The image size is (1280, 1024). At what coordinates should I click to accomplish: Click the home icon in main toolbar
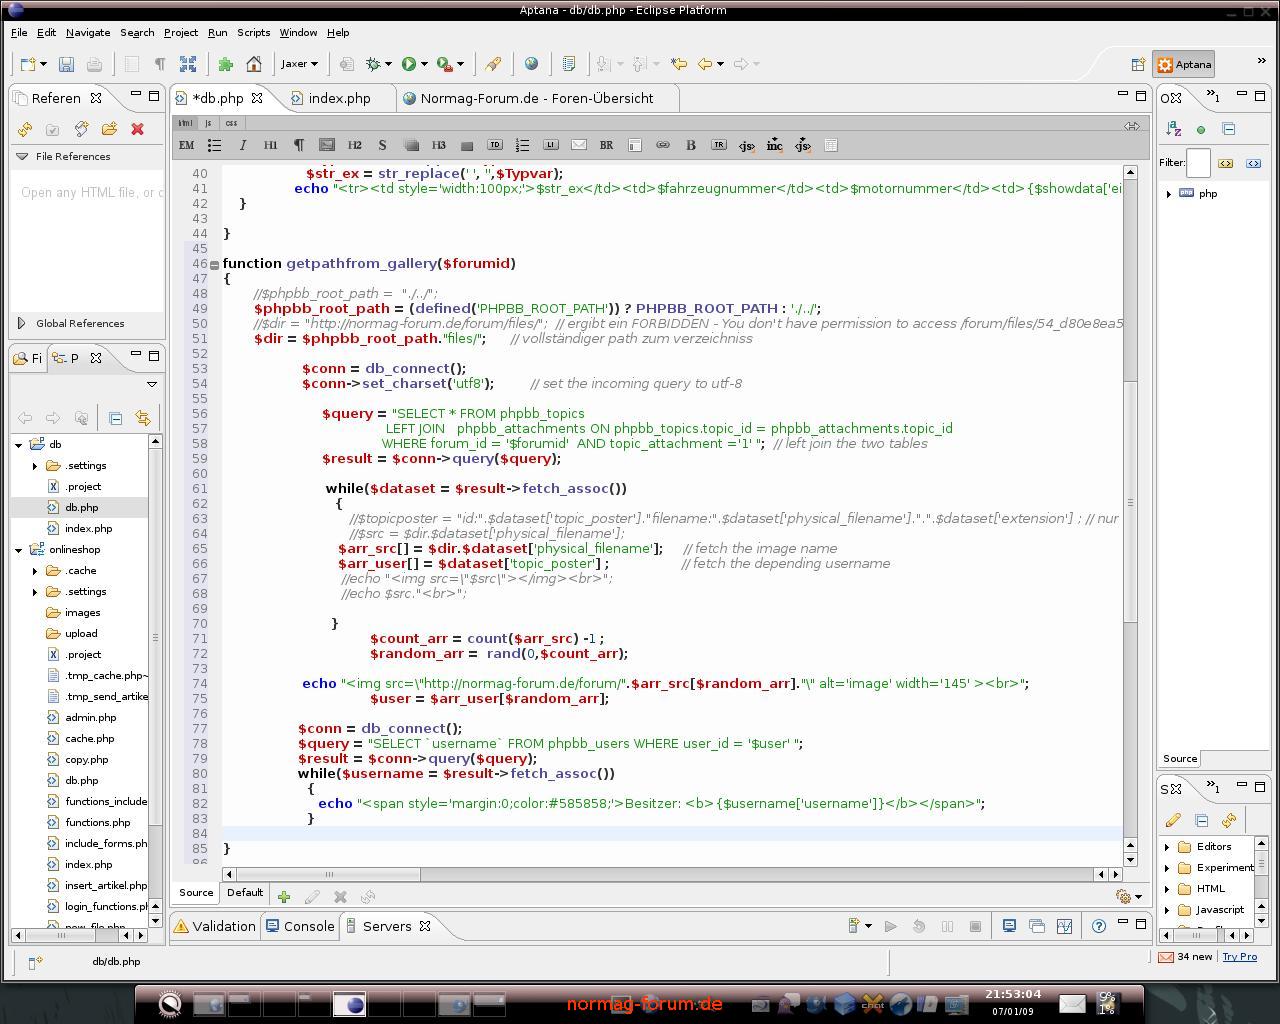(254, 64)
